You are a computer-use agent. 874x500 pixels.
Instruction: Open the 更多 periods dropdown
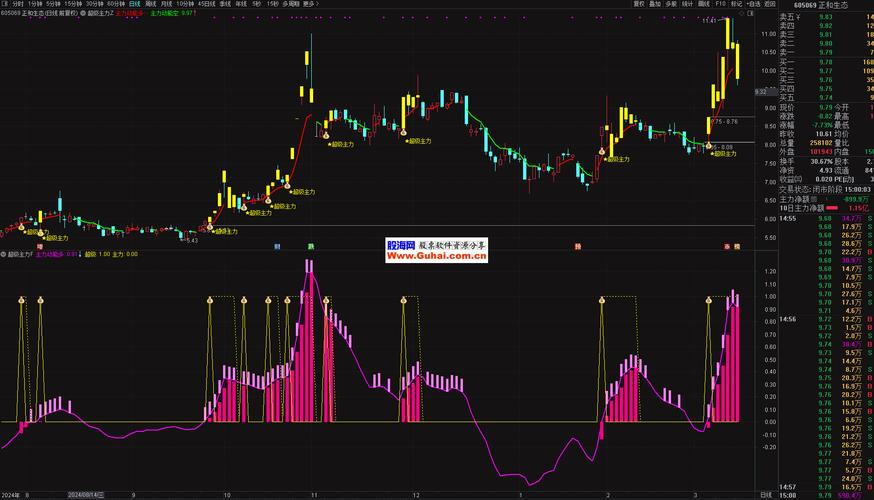click(310, 4)
